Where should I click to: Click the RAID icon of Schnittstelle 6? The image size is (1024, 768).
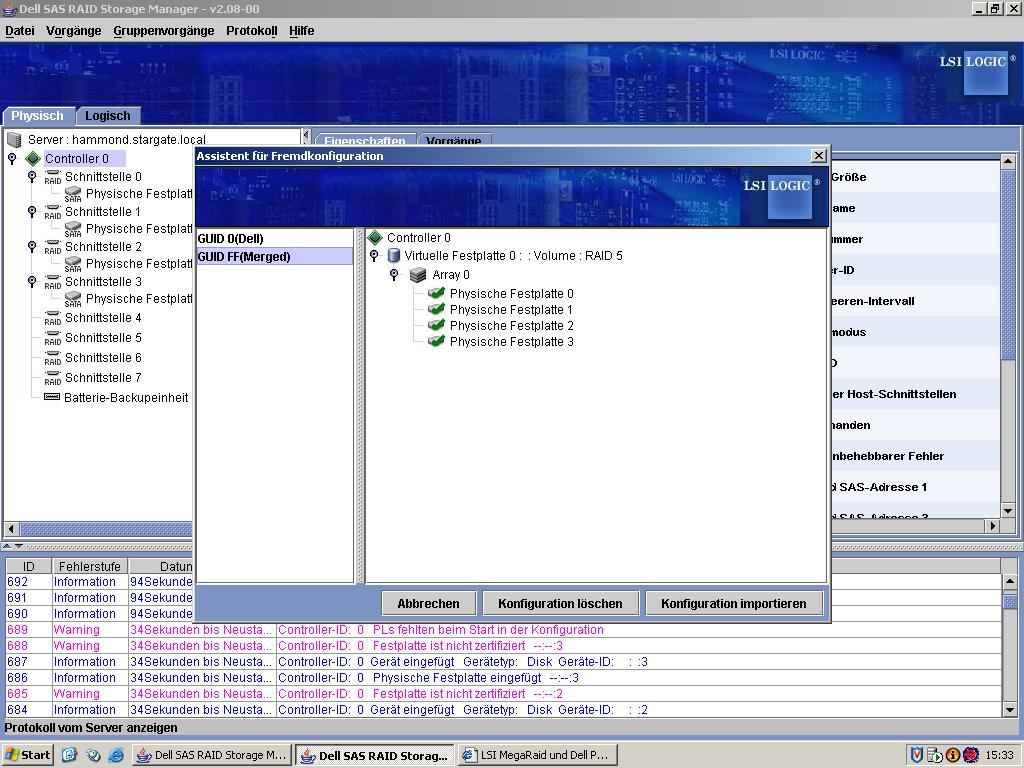[x=53, y=358]
